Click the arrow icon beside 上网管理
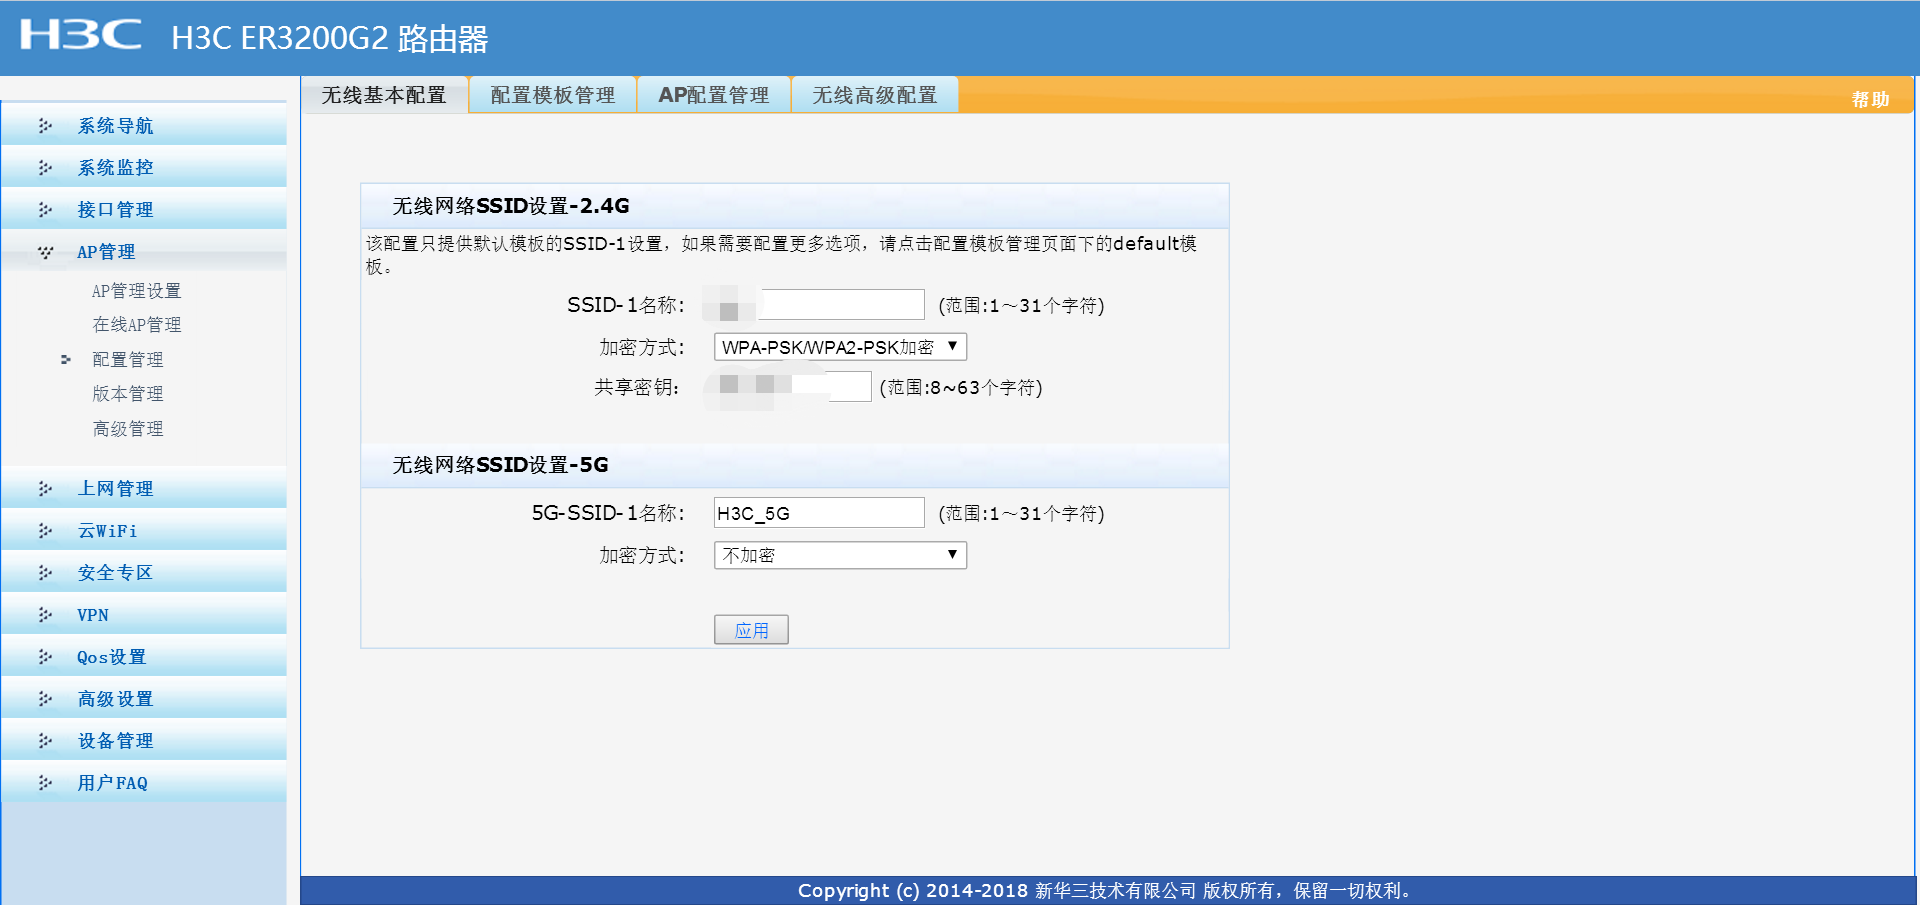Image resolution: width=1920 pixels, height=905 pixels. click(x=45, y=489)
